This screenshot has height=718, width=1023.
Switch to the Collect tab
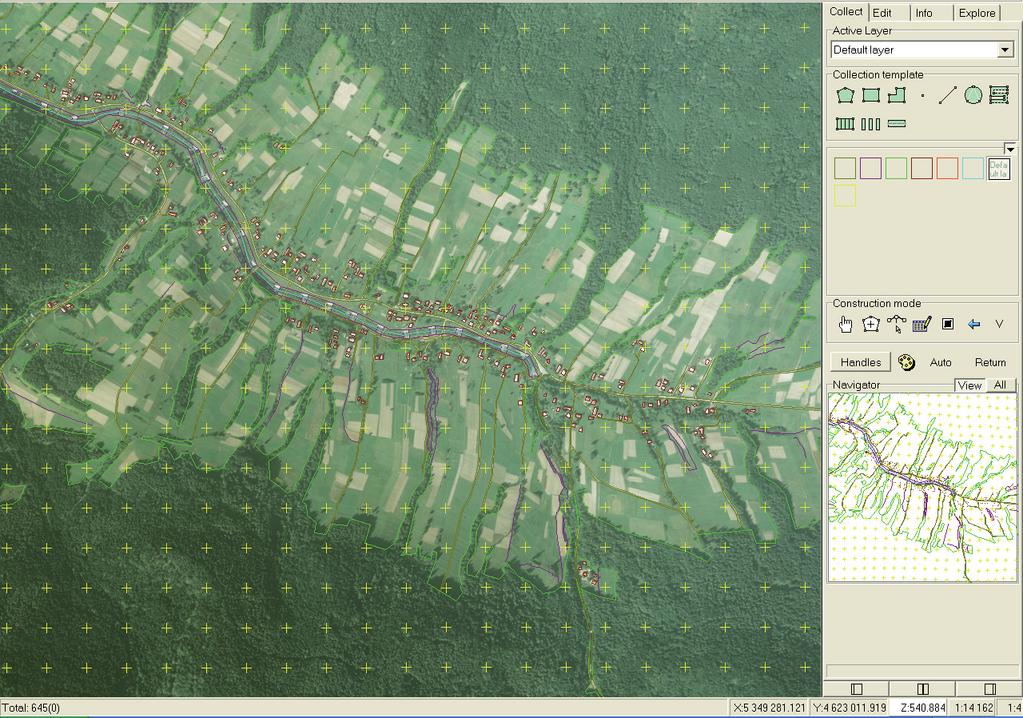click(846, 12)
